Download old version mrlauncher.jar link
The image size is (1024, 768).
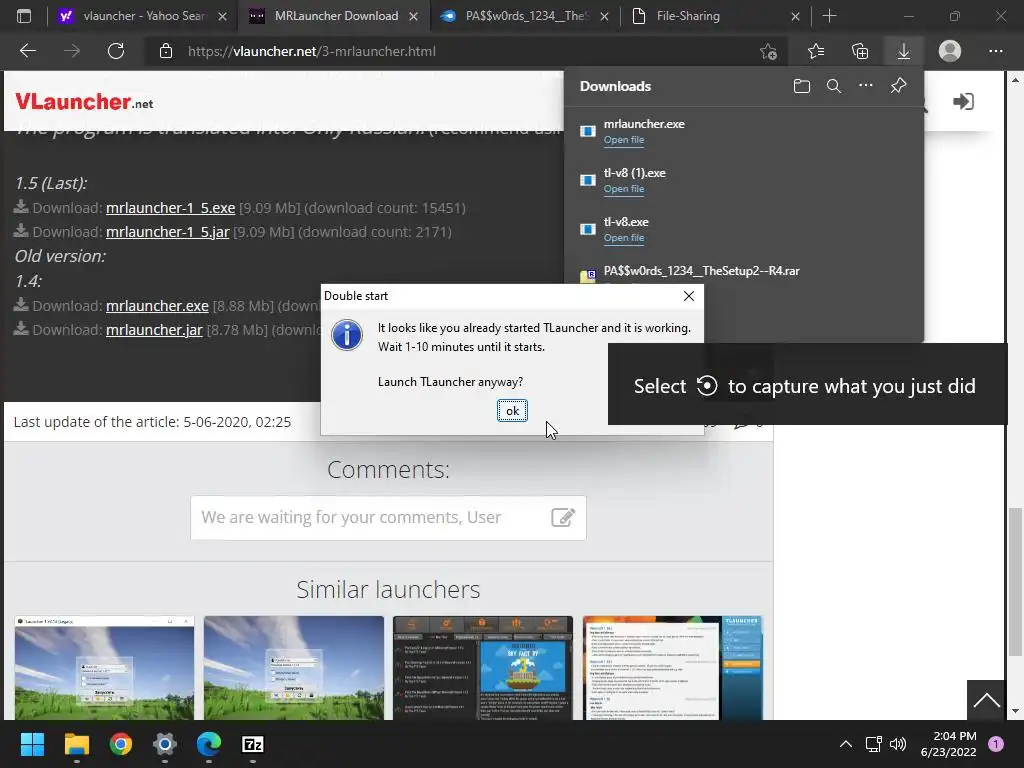154,330
